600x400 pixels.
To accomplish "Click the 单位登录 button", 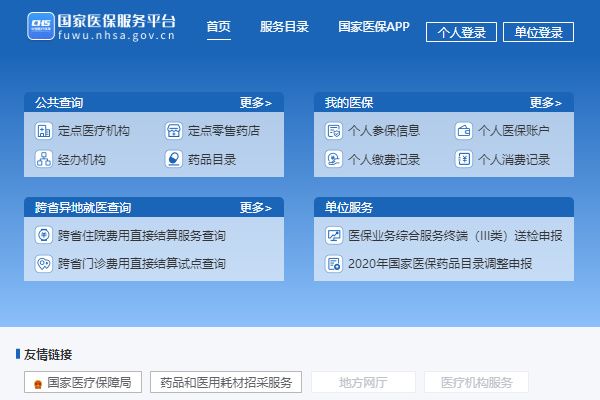I will pos(538,32).
